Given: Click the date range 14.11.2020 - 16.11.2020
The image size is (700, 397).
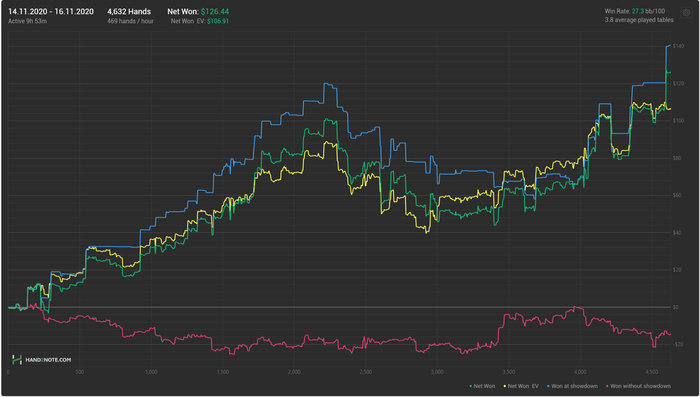Looking at the screenshot, I should [x=51, y=12].
